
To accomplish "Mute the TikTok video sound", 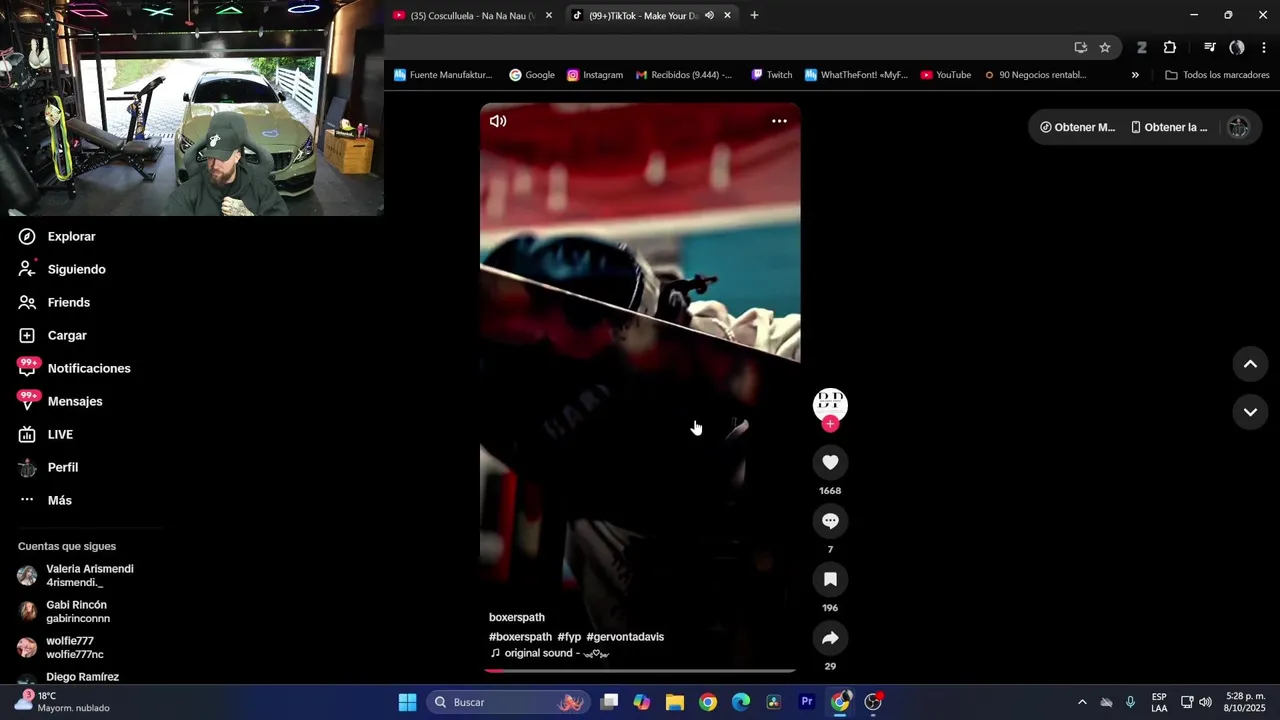I will click(x=498, y=121).
